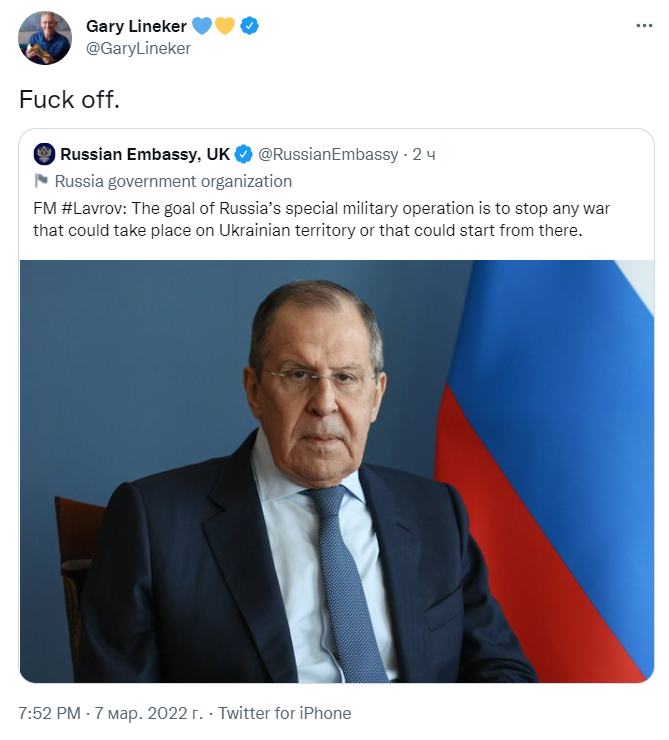The height and width of the screenshot is (740, 669).
Task: Open the Gary Lineker display name link
Action: pyautogui.click(x=135, y=26)
